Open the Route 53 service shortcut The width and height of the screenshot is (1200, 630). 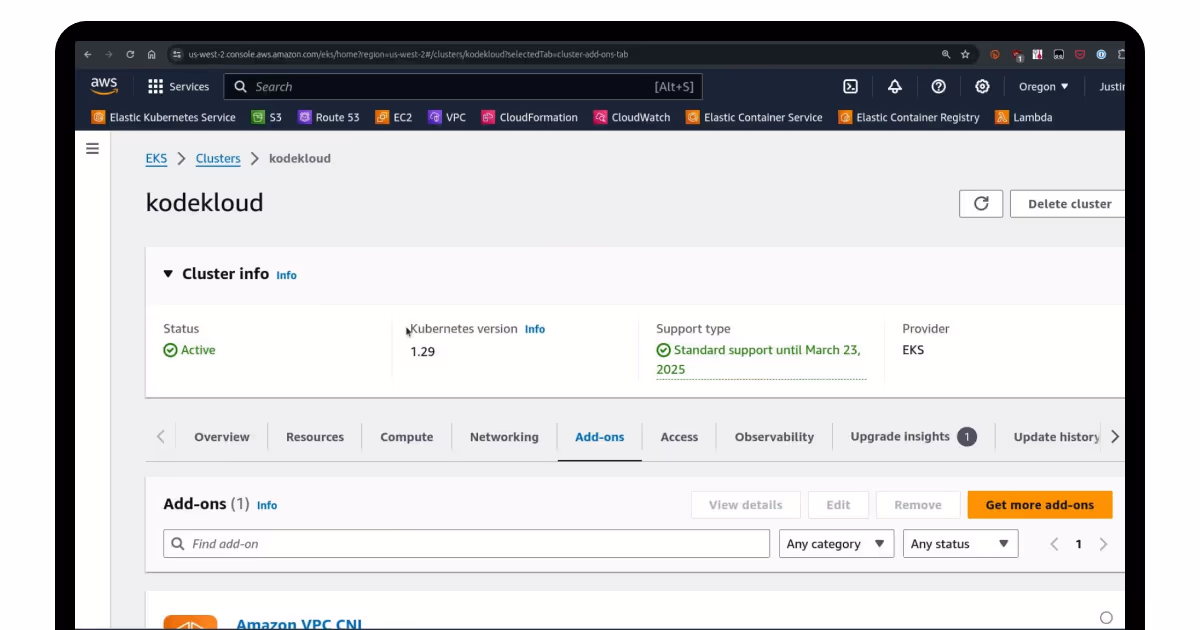coord(329,117)
